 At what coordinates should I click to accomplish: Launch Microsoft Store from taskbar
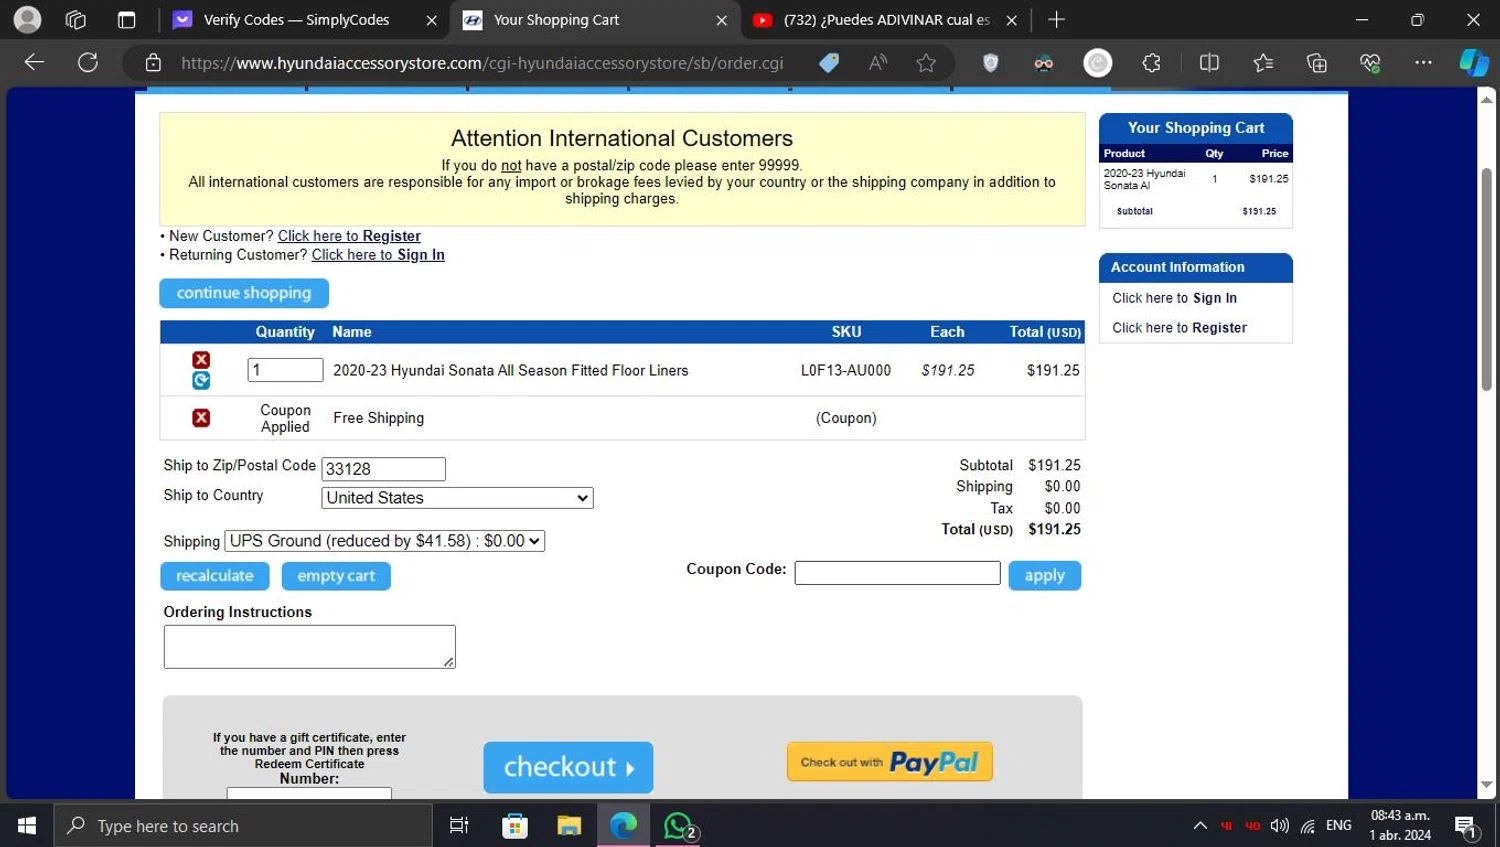coord(514,826)
